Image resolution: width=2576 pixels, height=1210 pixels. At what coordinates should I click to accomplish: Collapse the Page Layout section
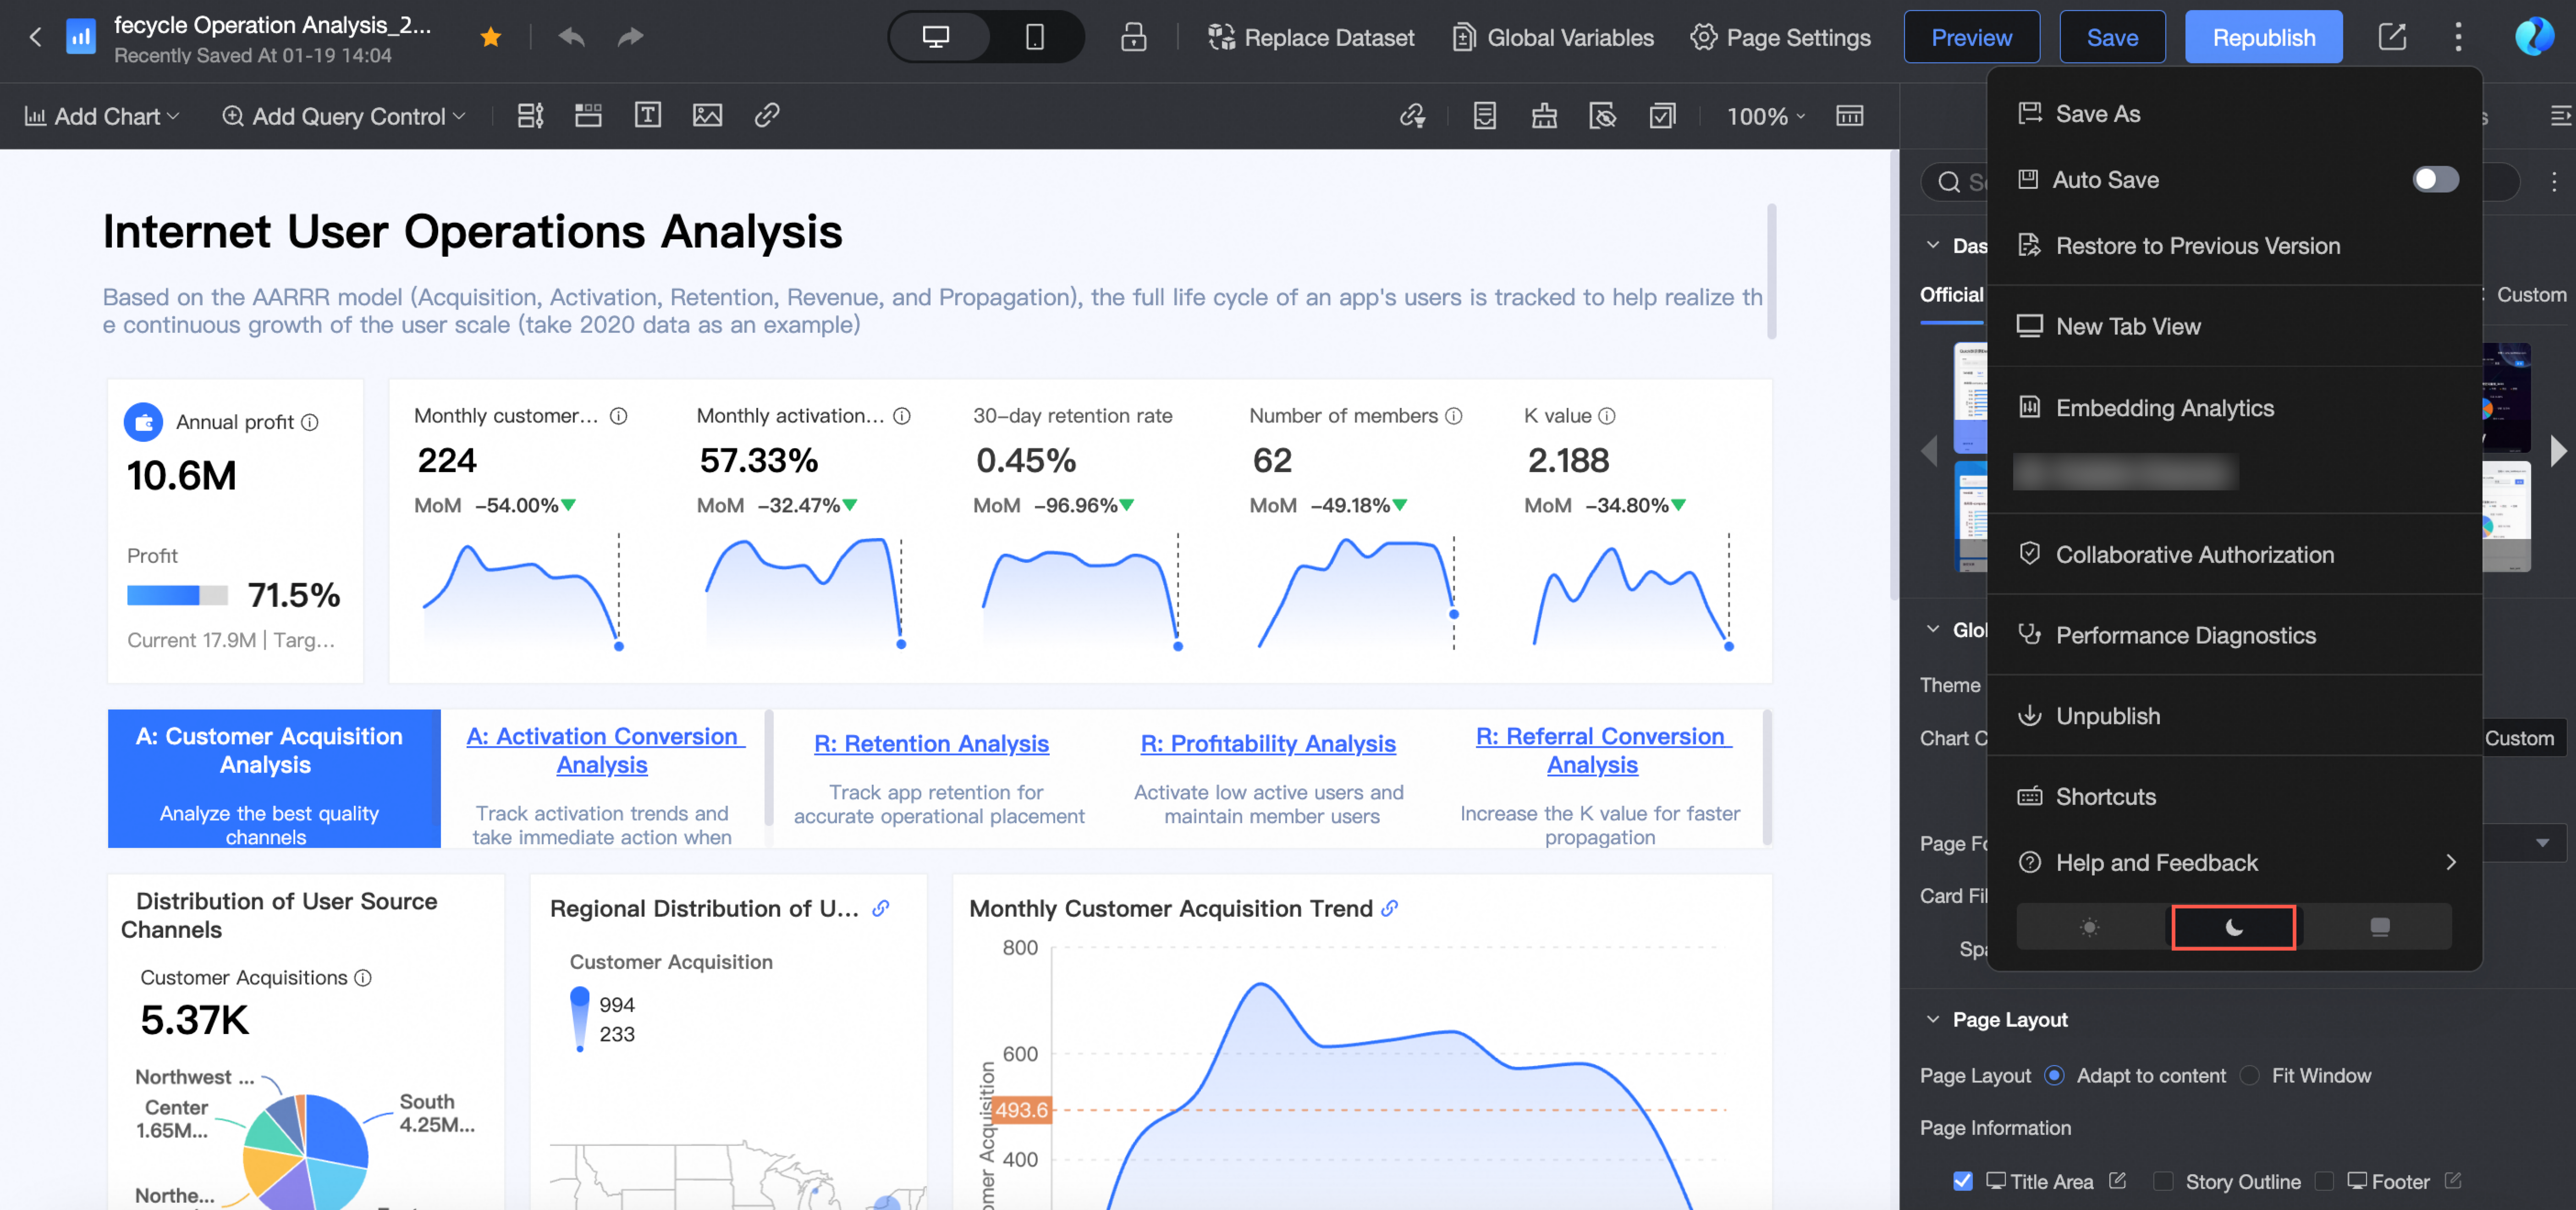[1932, 1020]
